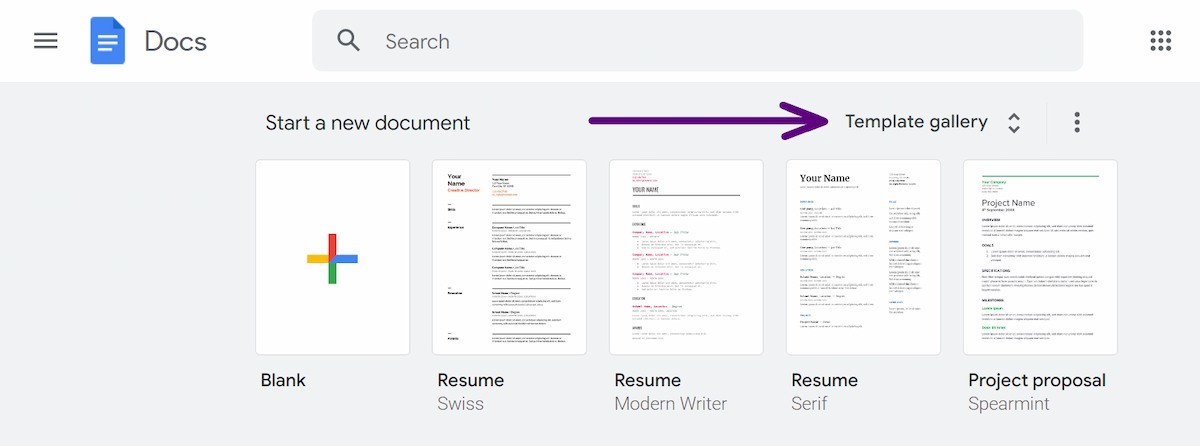
Task: Open the main hamburger menu
Action: click(46, 41)
